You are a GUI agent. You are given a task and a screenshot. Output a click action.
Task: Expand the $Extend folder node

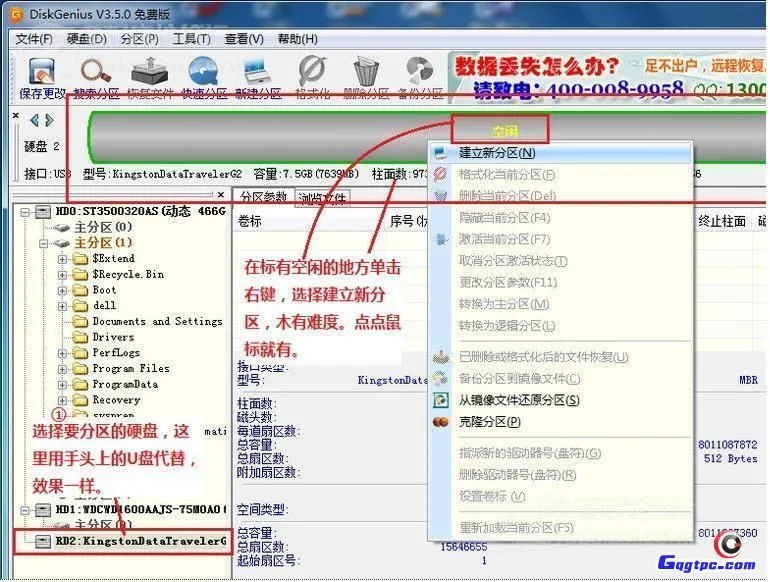62,259
